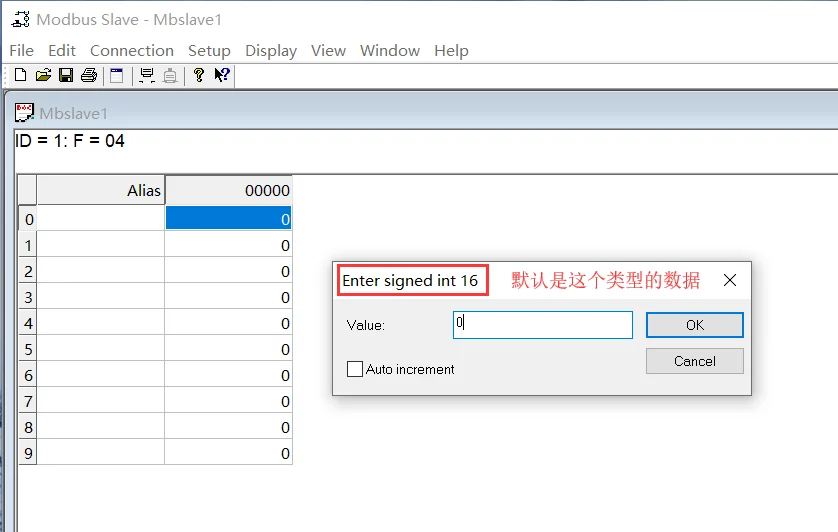Select the value cell of register 9
The height and width of the screenshot is (532, 838).
pos(228,452)
